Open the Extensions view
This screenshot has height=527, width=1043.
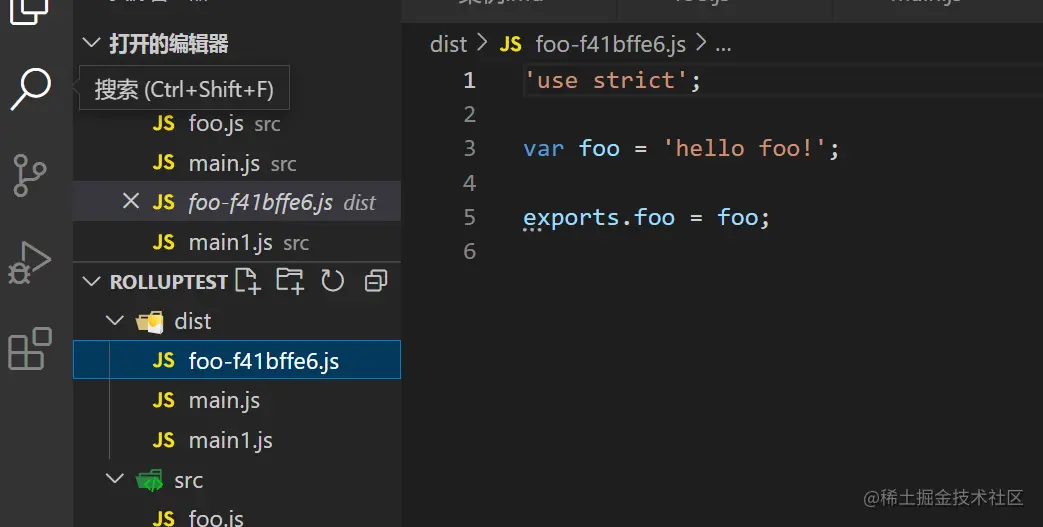point(30,350)
